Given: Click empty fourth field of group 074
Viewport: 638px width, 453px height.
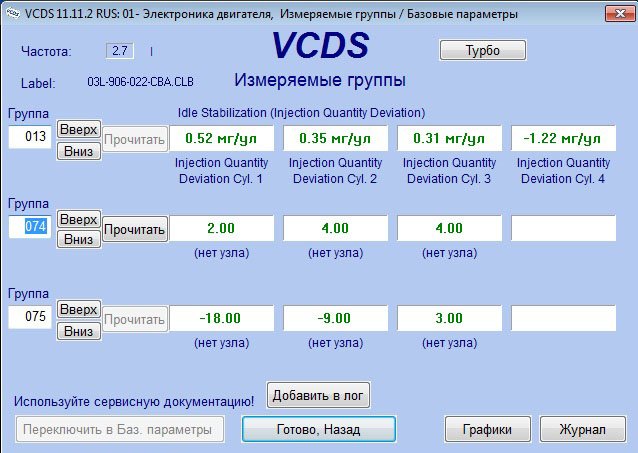Looking at the screenshot, I should [563, 228].
